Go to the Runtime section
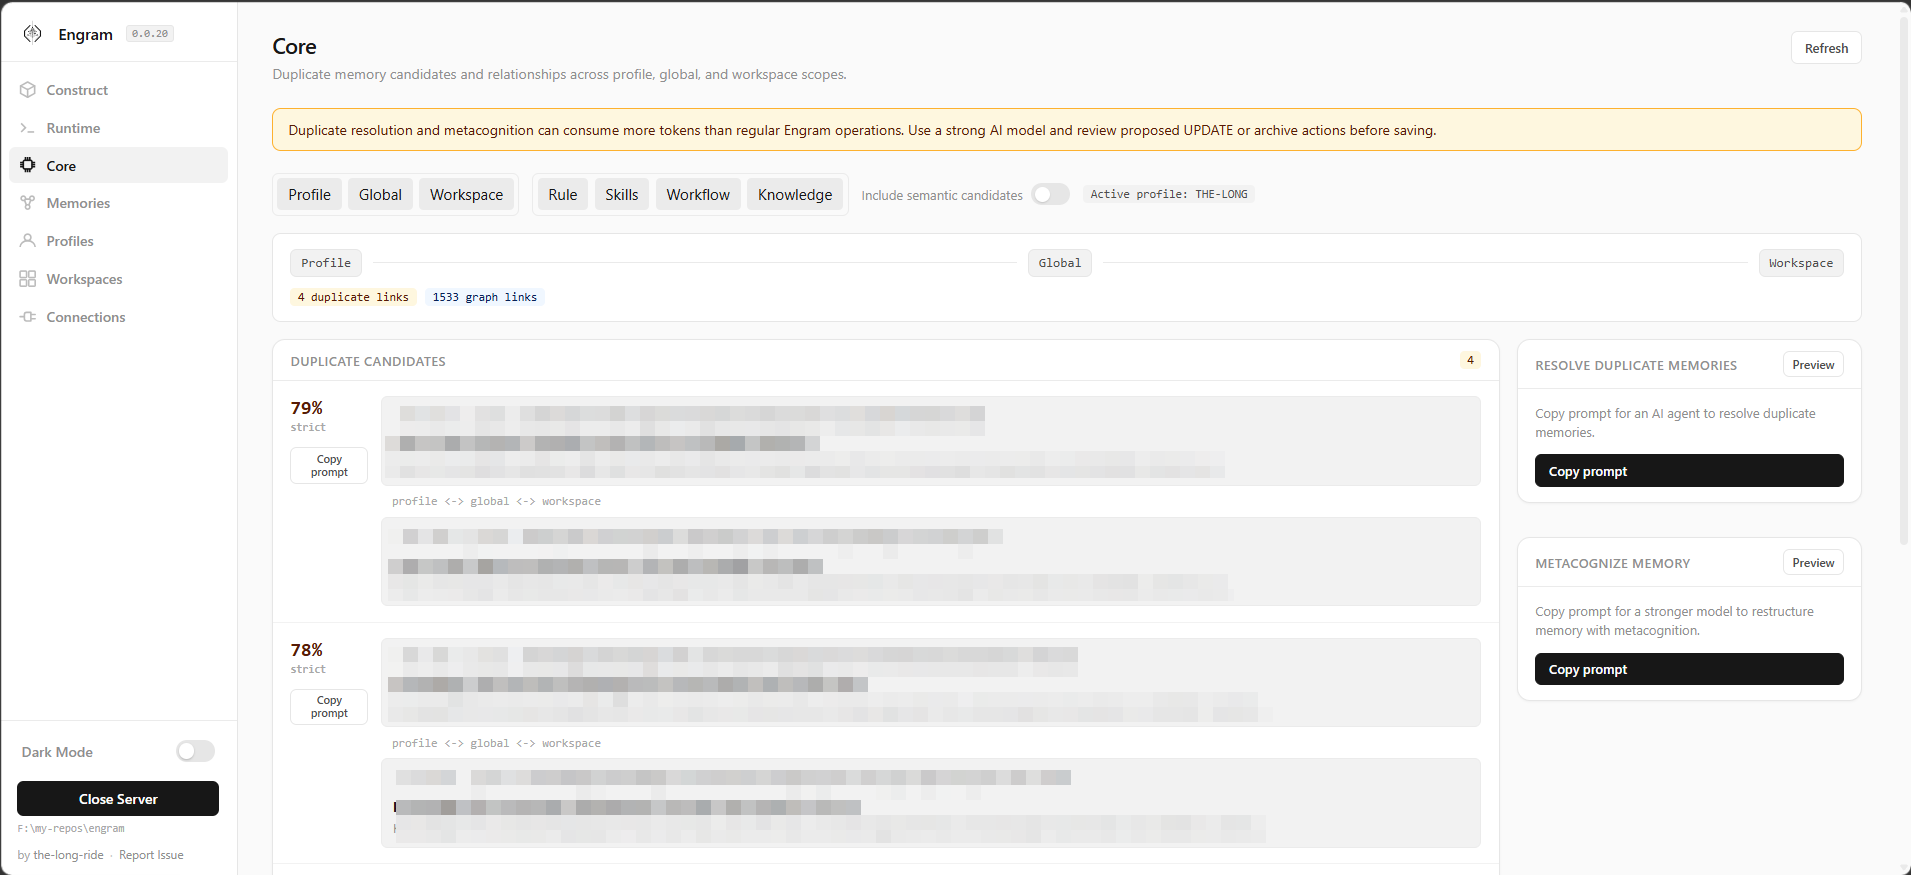This screenshot has width=1911, height=875. click(118, 128)
